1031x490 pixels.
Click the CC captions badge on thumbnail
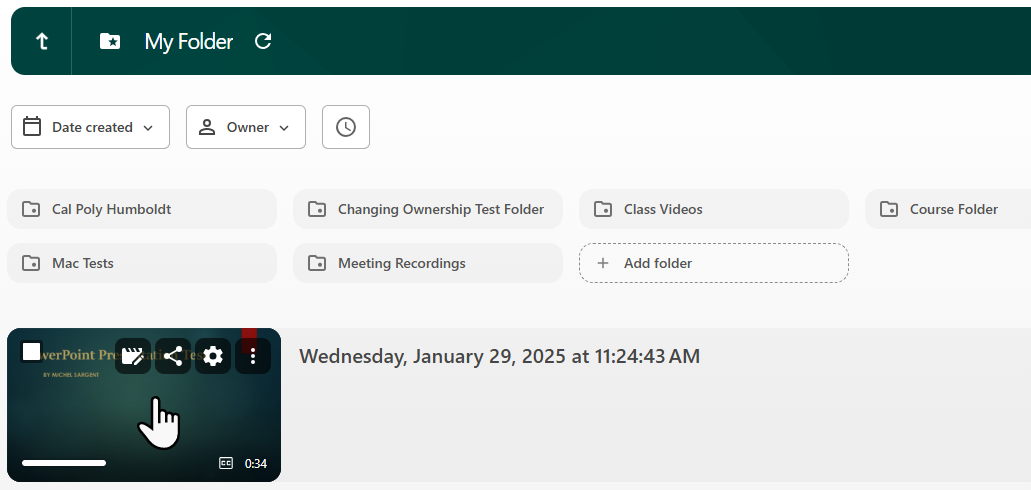226,463
